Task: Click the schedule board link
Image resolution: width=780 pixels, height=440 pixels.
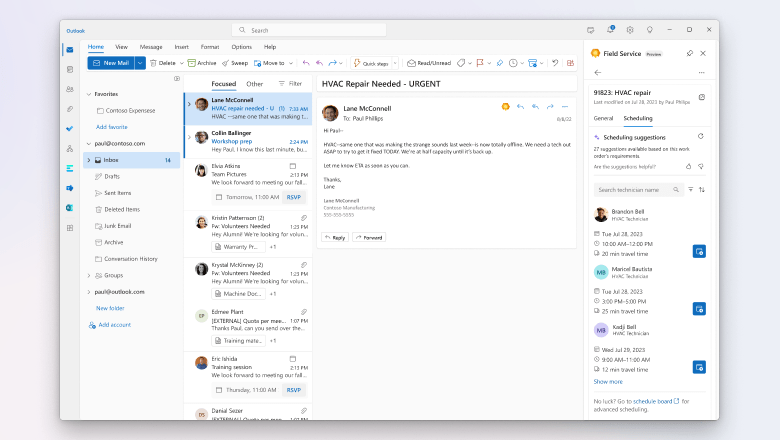Action: pos(653,400)
